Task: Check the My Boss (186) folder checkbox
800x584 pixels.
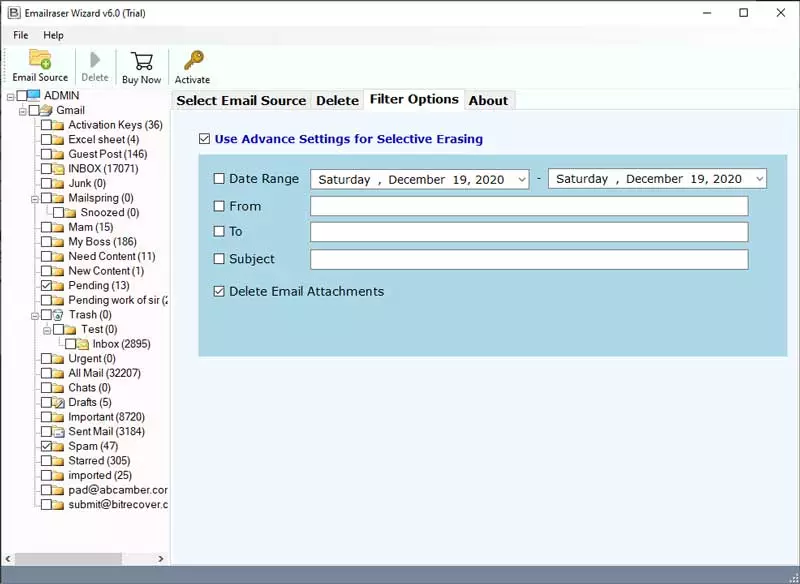Action: click(x=46, y=242)
